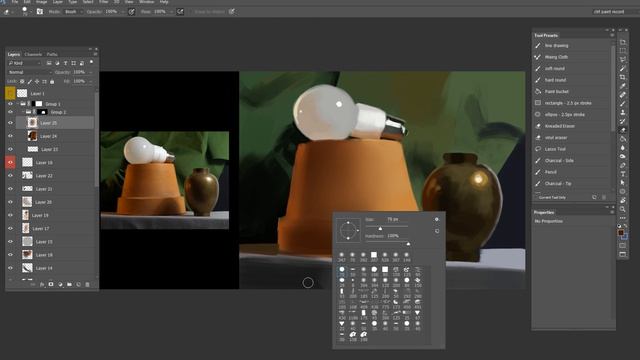
Task: Open layer Opacity 100% dropdown arrow
Action: [x=90, y=72]
